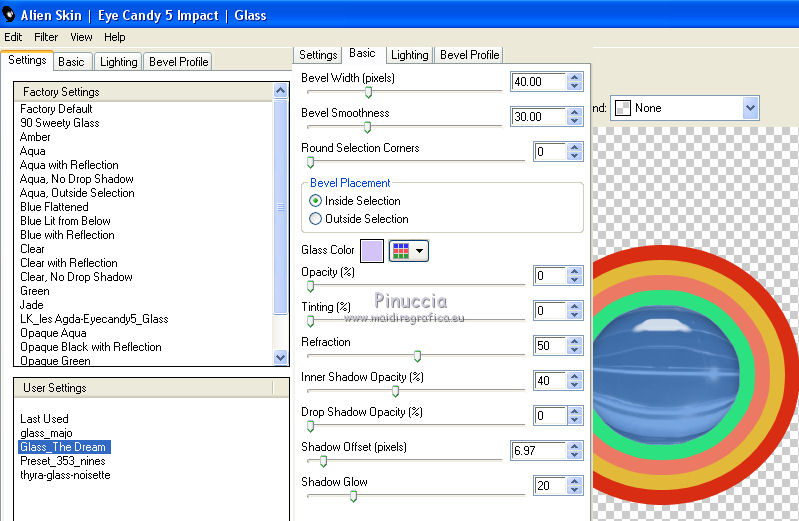
Task: Switch to the left Bevel Profile tab
Action: click(178, 62)
